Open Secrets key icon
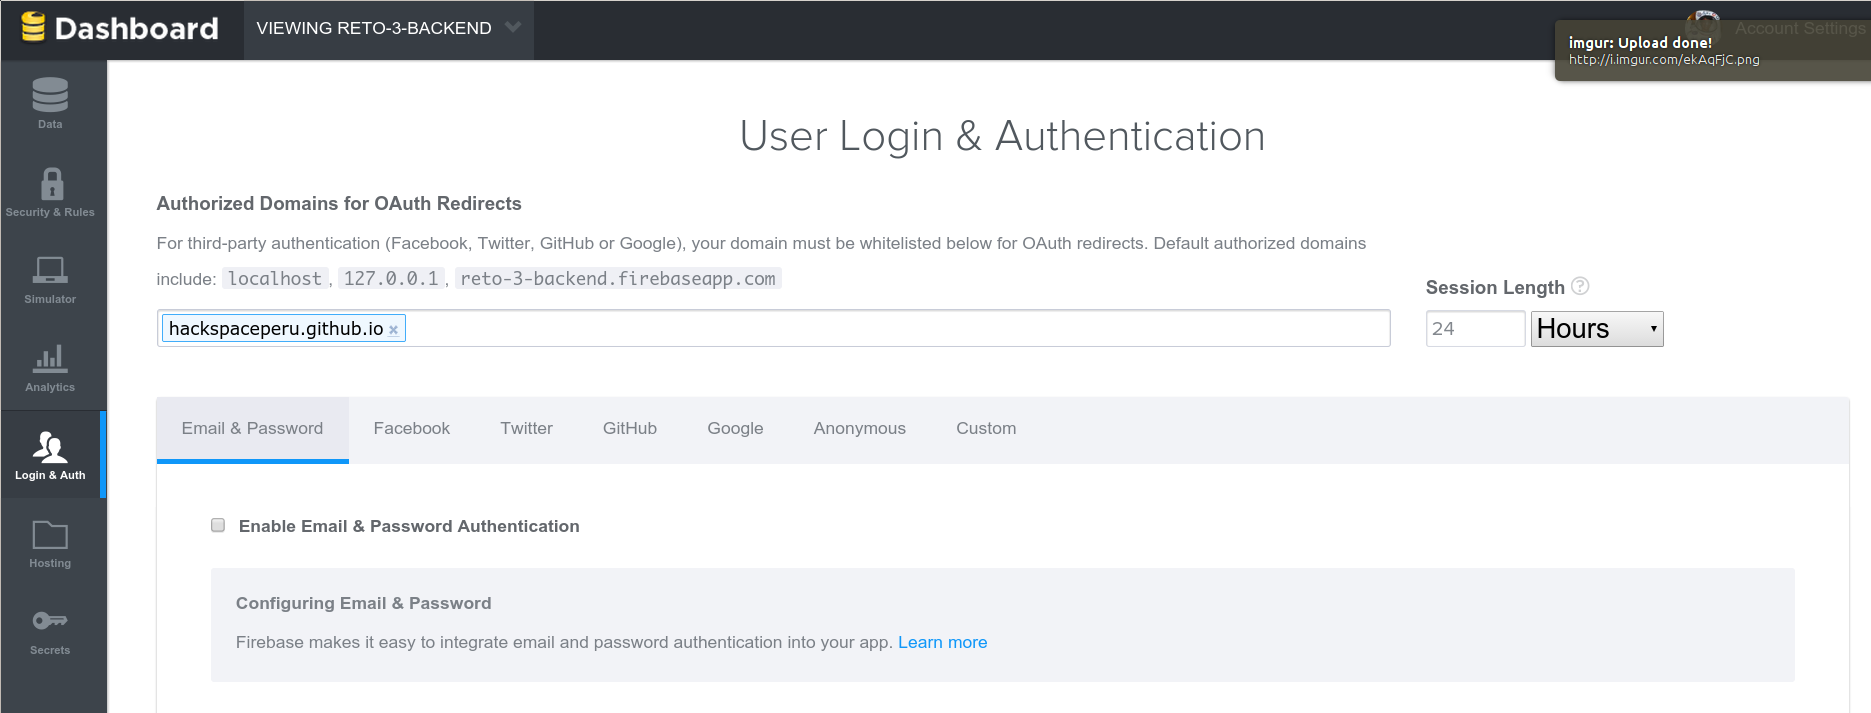 [50, 621]
